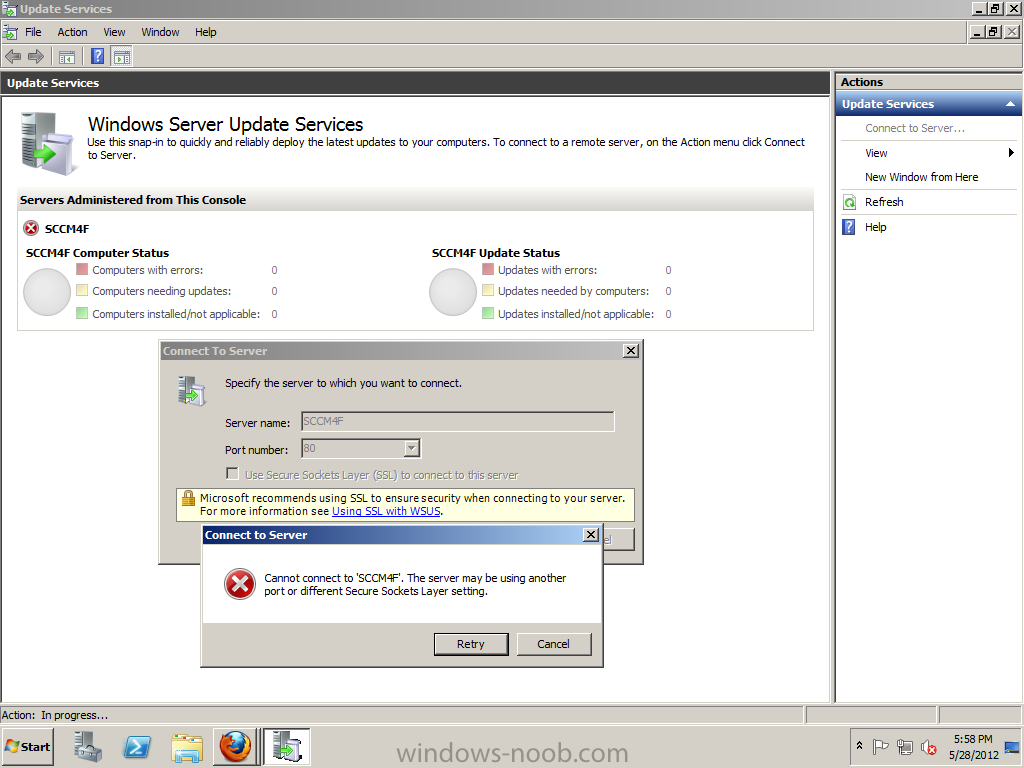The image size is (1024, 768).
Task: Click the MMC icon beside File menu
Action: pyautogui.click(x=10, y=32)
